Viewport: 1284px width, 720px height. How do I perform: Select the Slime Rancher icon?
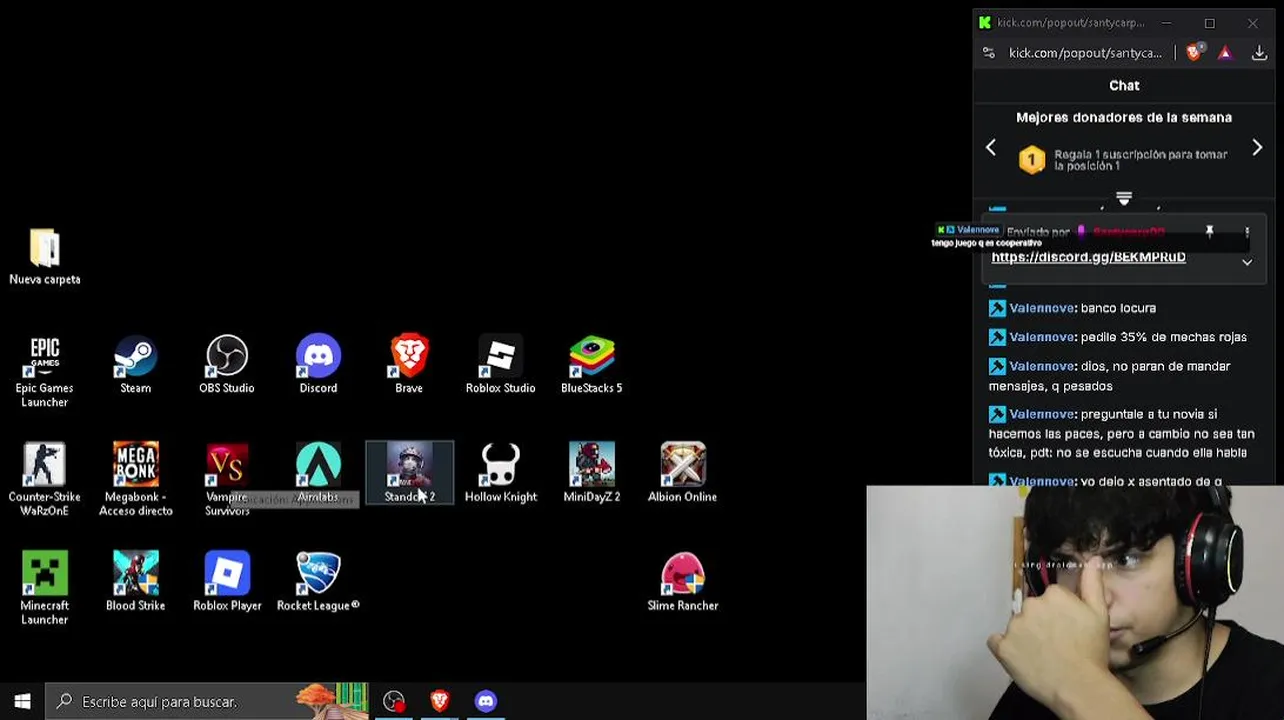682,582
